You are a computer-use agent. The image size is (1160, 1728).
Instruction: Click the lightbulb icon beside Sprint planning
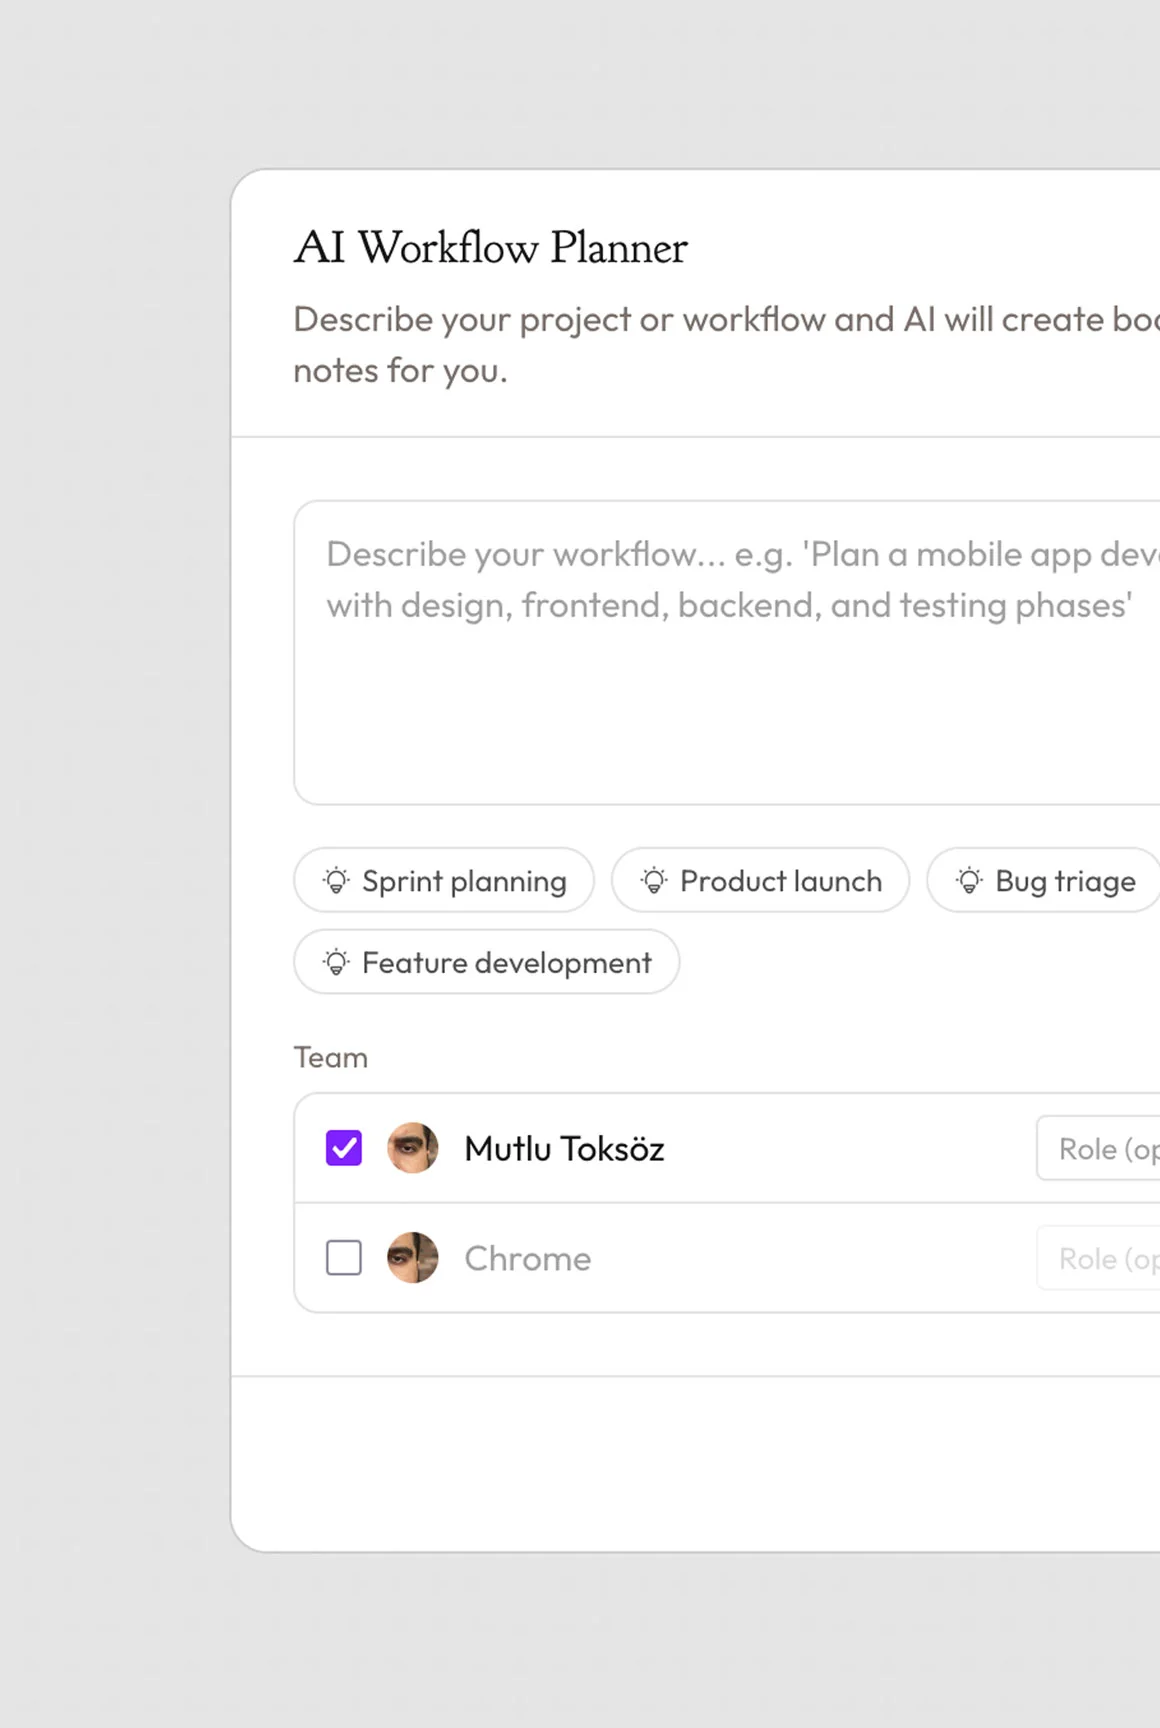(x=336, y=881)
